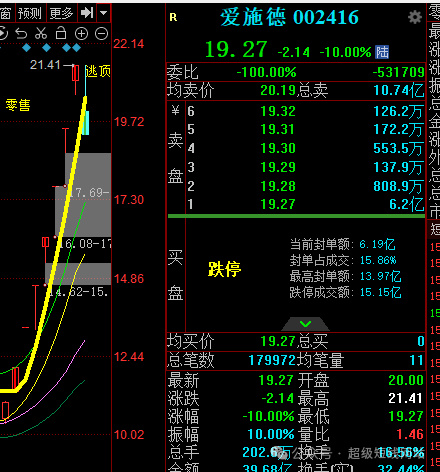Open the 更多 menu tab
The image size is (440, 472).
(61, 13)
